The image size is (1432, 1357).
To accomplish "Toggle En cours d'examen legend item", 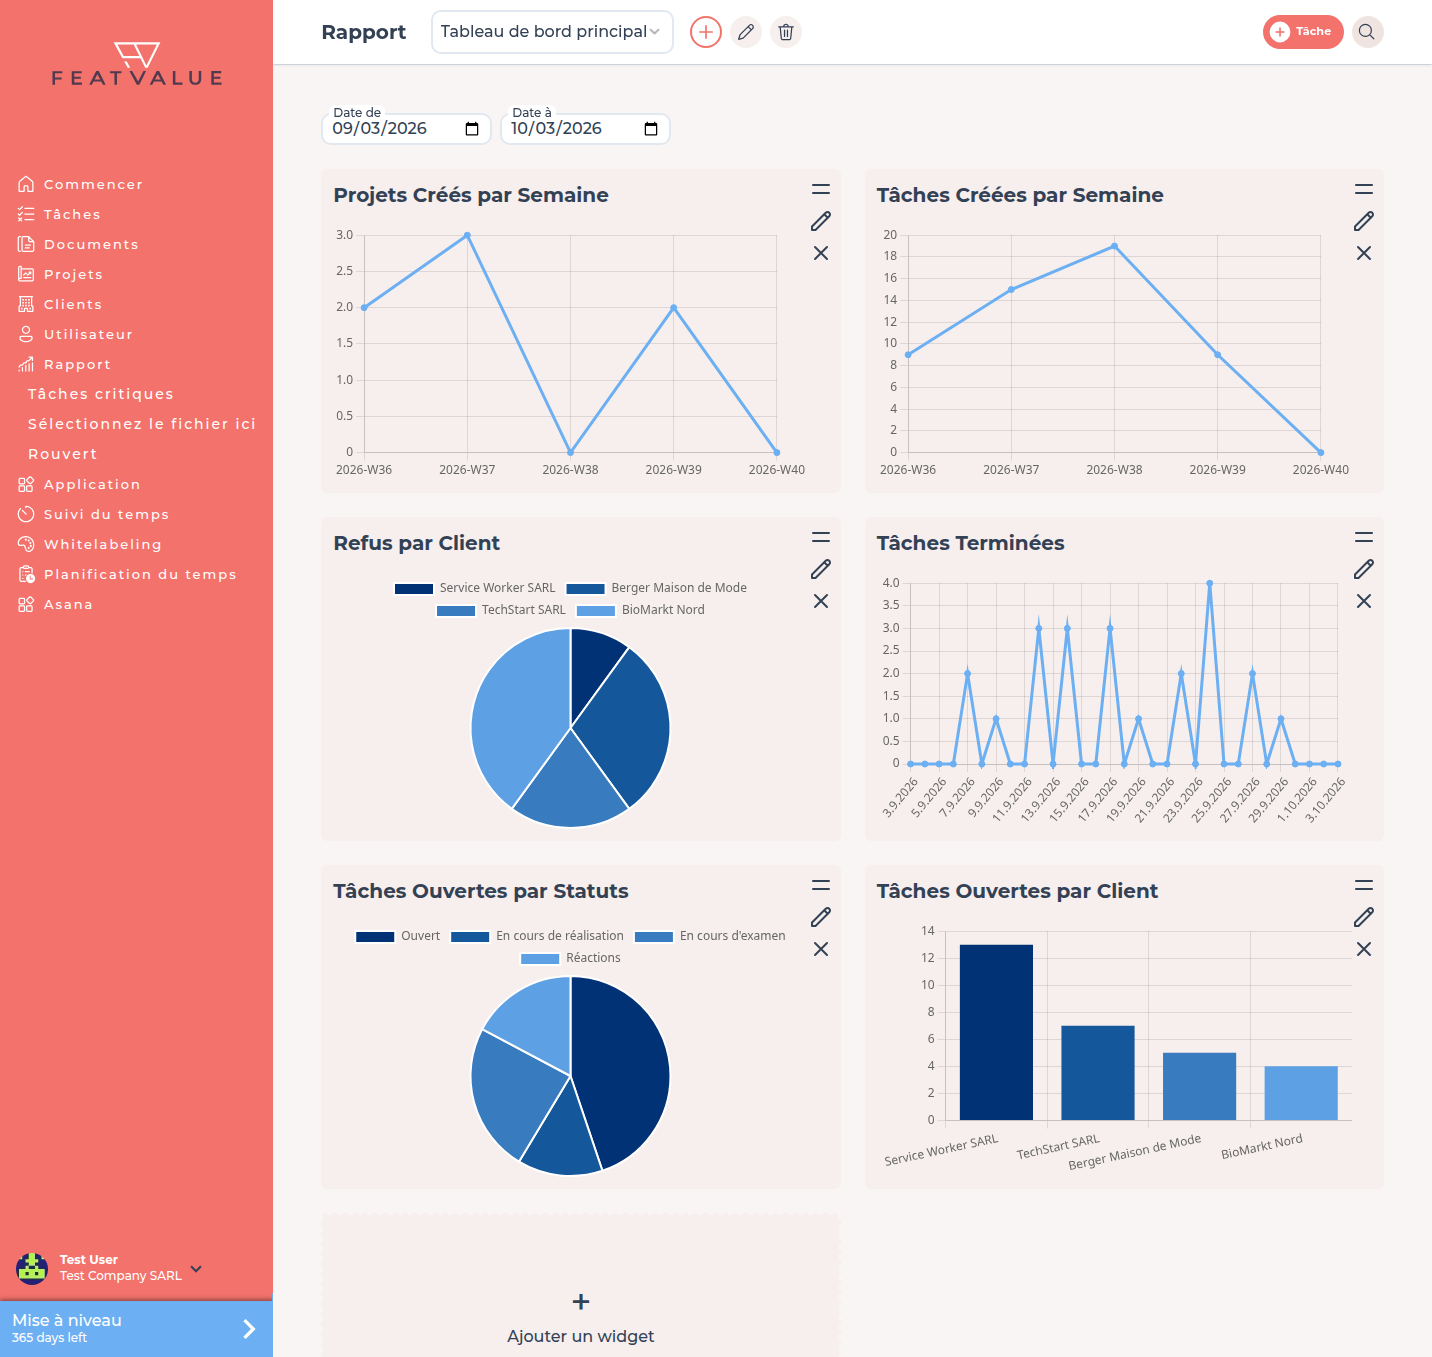I will 710,936.
